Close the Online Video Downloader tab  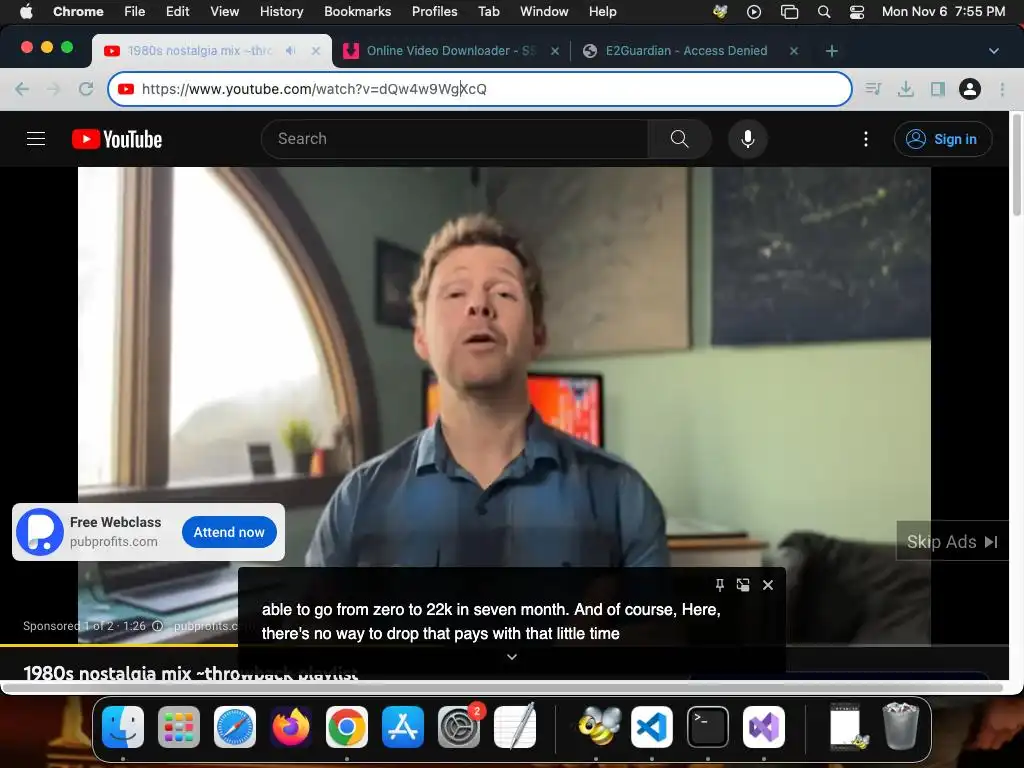pyautogui.click(x=555, y=50)
